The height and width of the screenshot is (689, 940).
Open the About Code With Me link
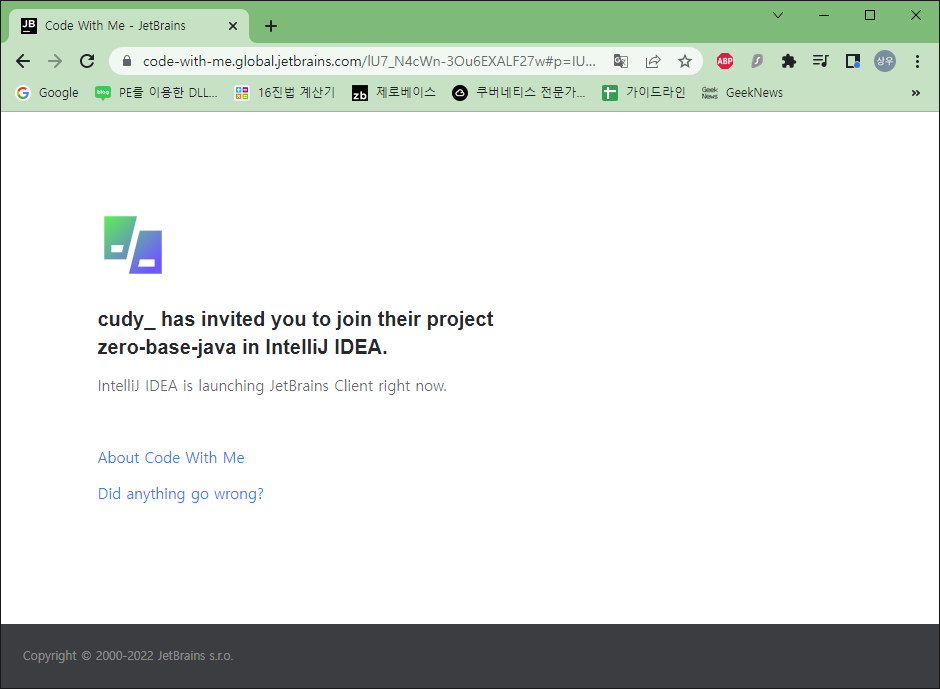pos(171,458)
